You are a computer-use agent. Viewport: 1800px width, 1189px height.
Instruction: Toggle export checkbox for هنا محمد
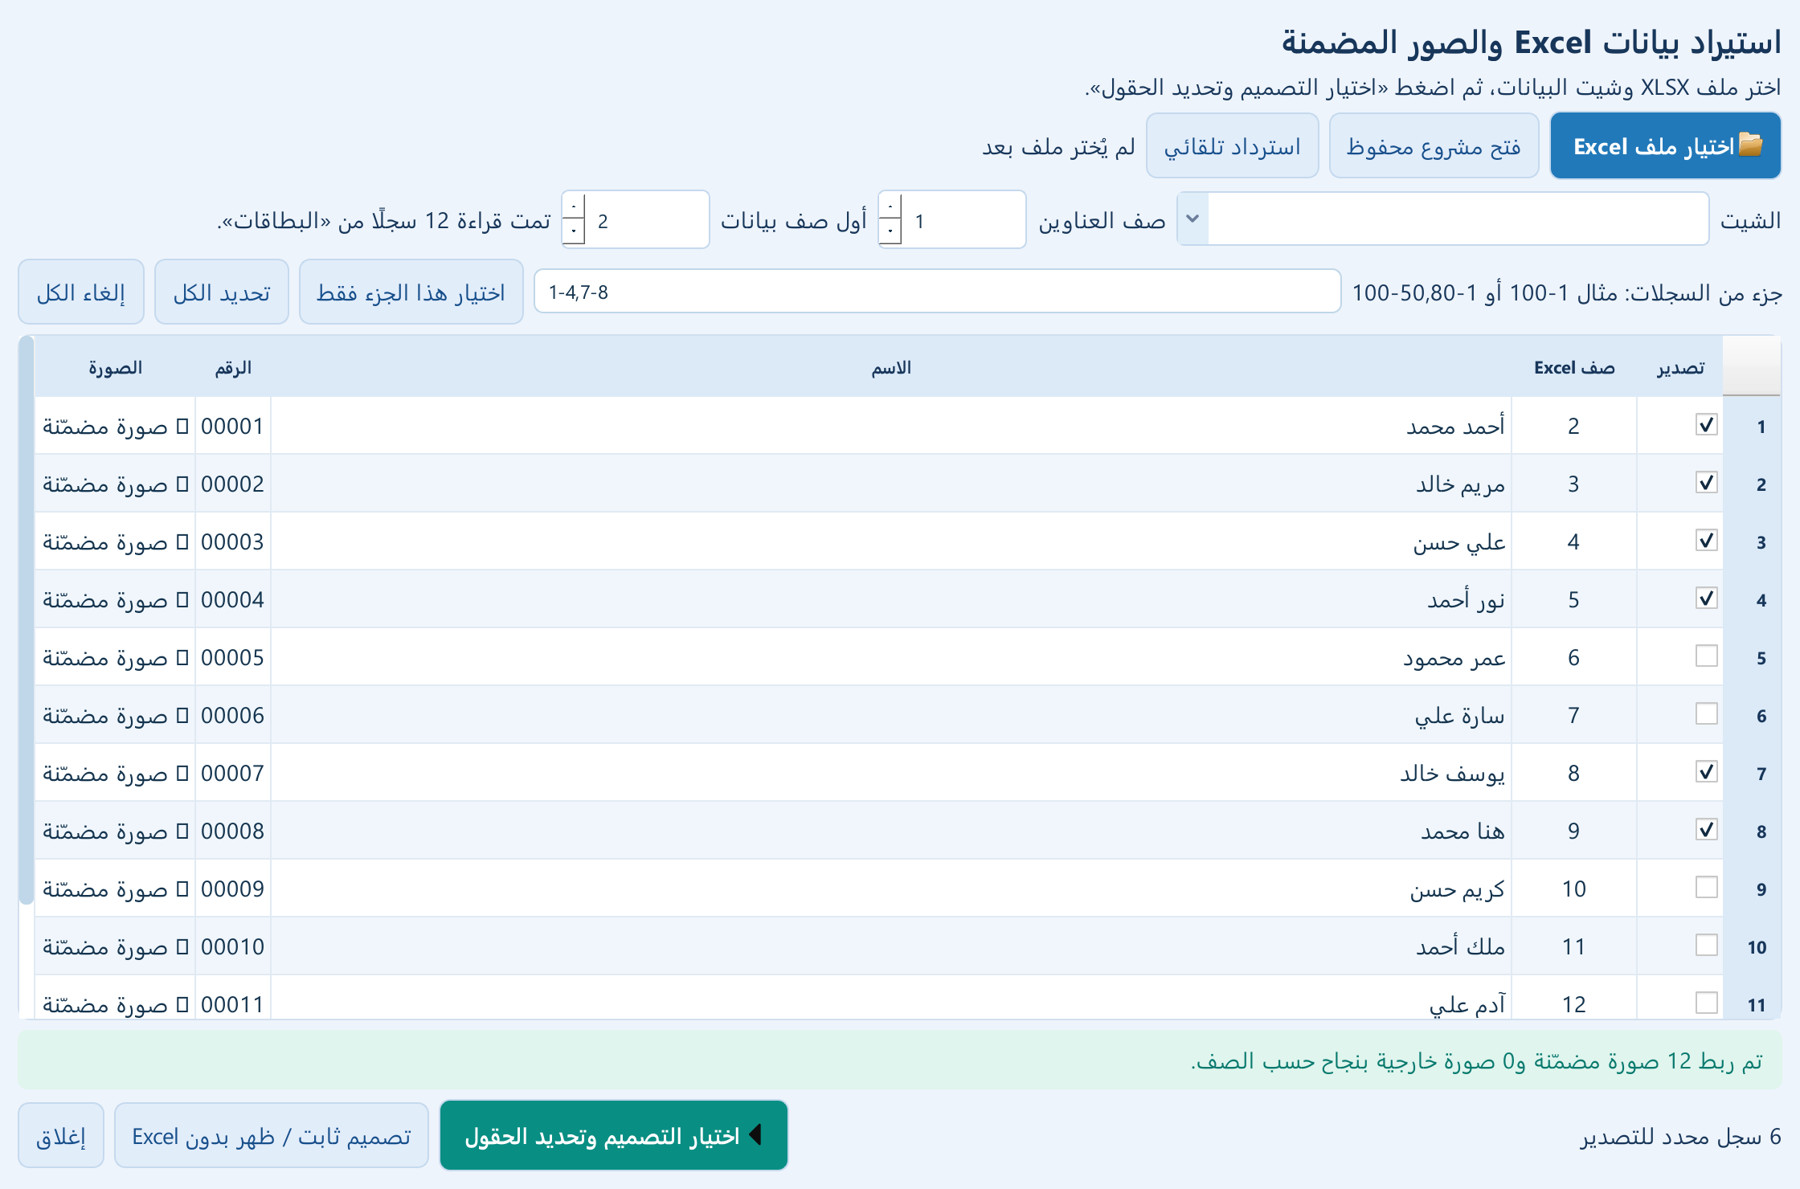[1706, 830]
